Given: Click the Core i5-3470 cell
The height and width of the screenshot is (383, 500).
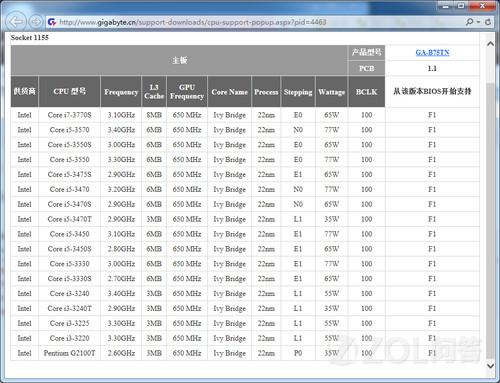Looking at the screenshot, I should pyautogui.click(x=69, y=189).
